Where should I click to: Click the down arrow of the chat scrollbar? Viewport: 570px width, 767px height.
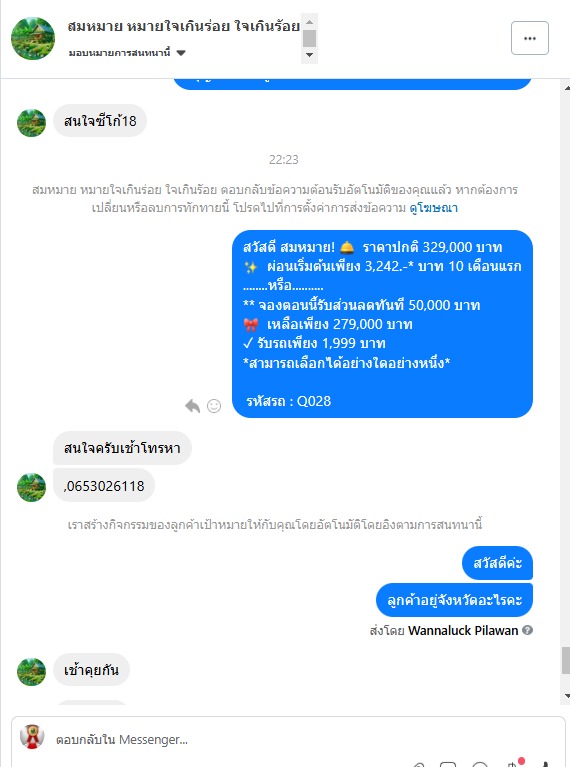pos(567,696)
